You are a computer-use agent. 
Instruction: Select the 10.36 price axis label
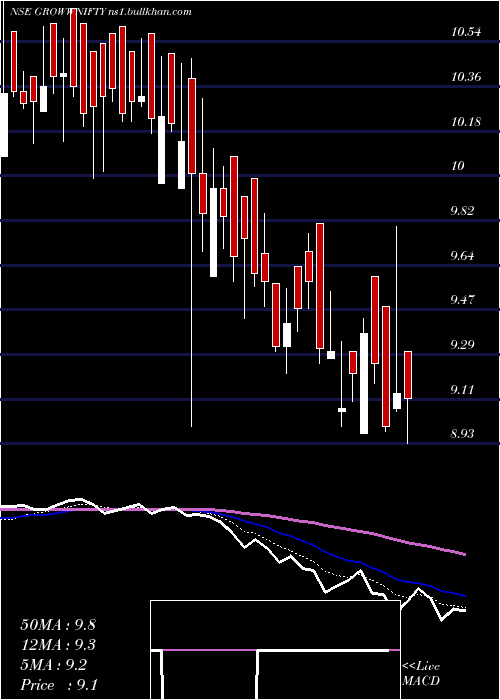pyautogui.click(x=466, y=77)
